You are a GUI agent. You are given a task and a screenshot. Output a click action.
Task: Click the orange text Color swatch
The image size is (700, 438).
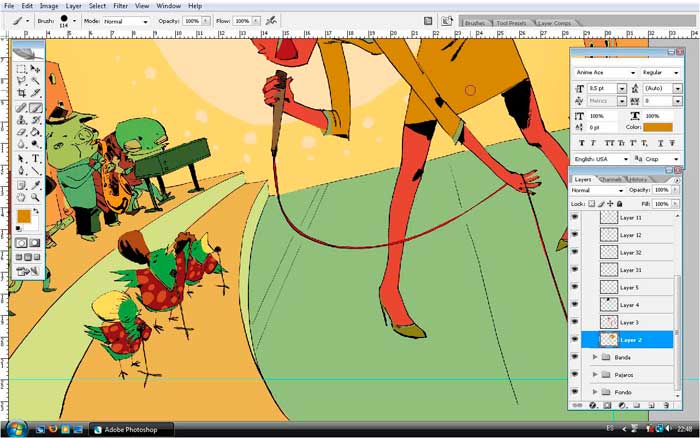[x=658, y=127]
